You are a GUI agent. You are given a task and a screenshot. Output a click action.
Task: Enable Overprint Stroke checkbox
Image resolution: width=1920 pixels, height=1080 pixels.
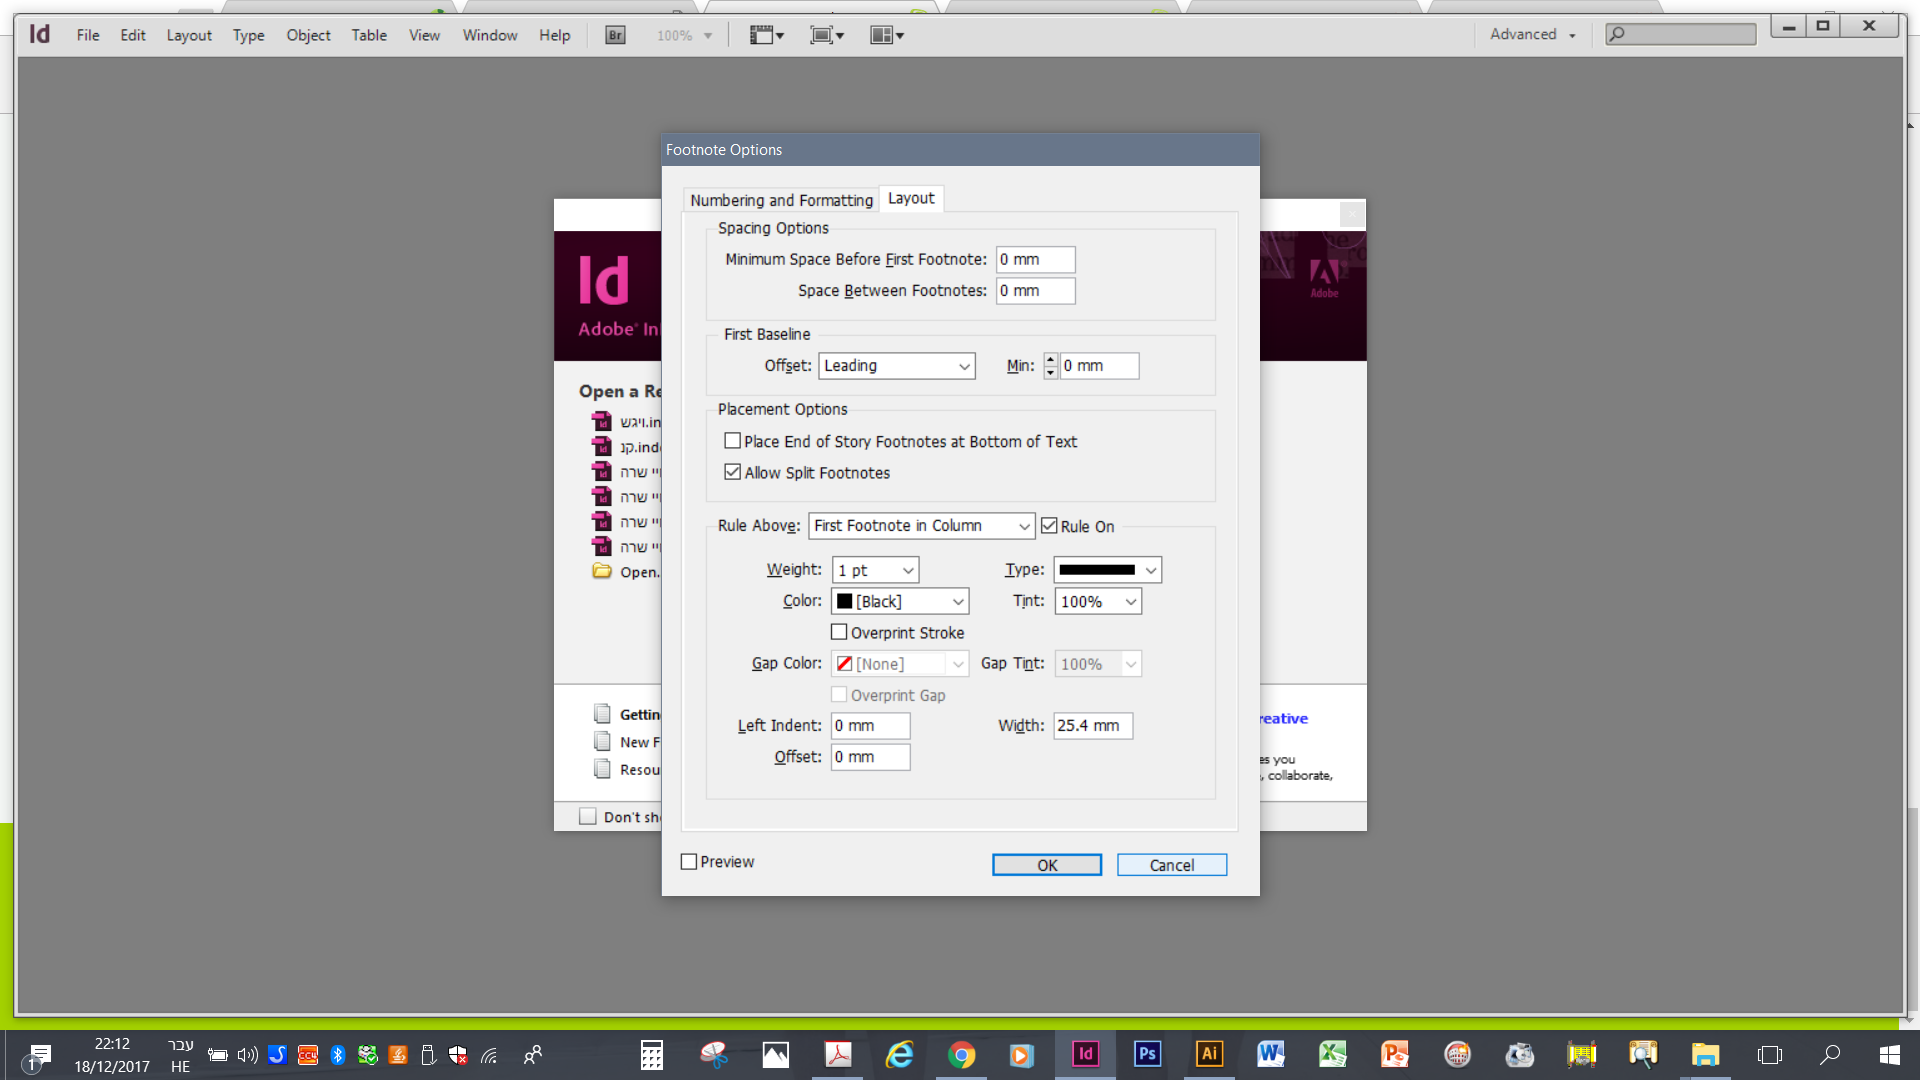[x=839, y=632]
